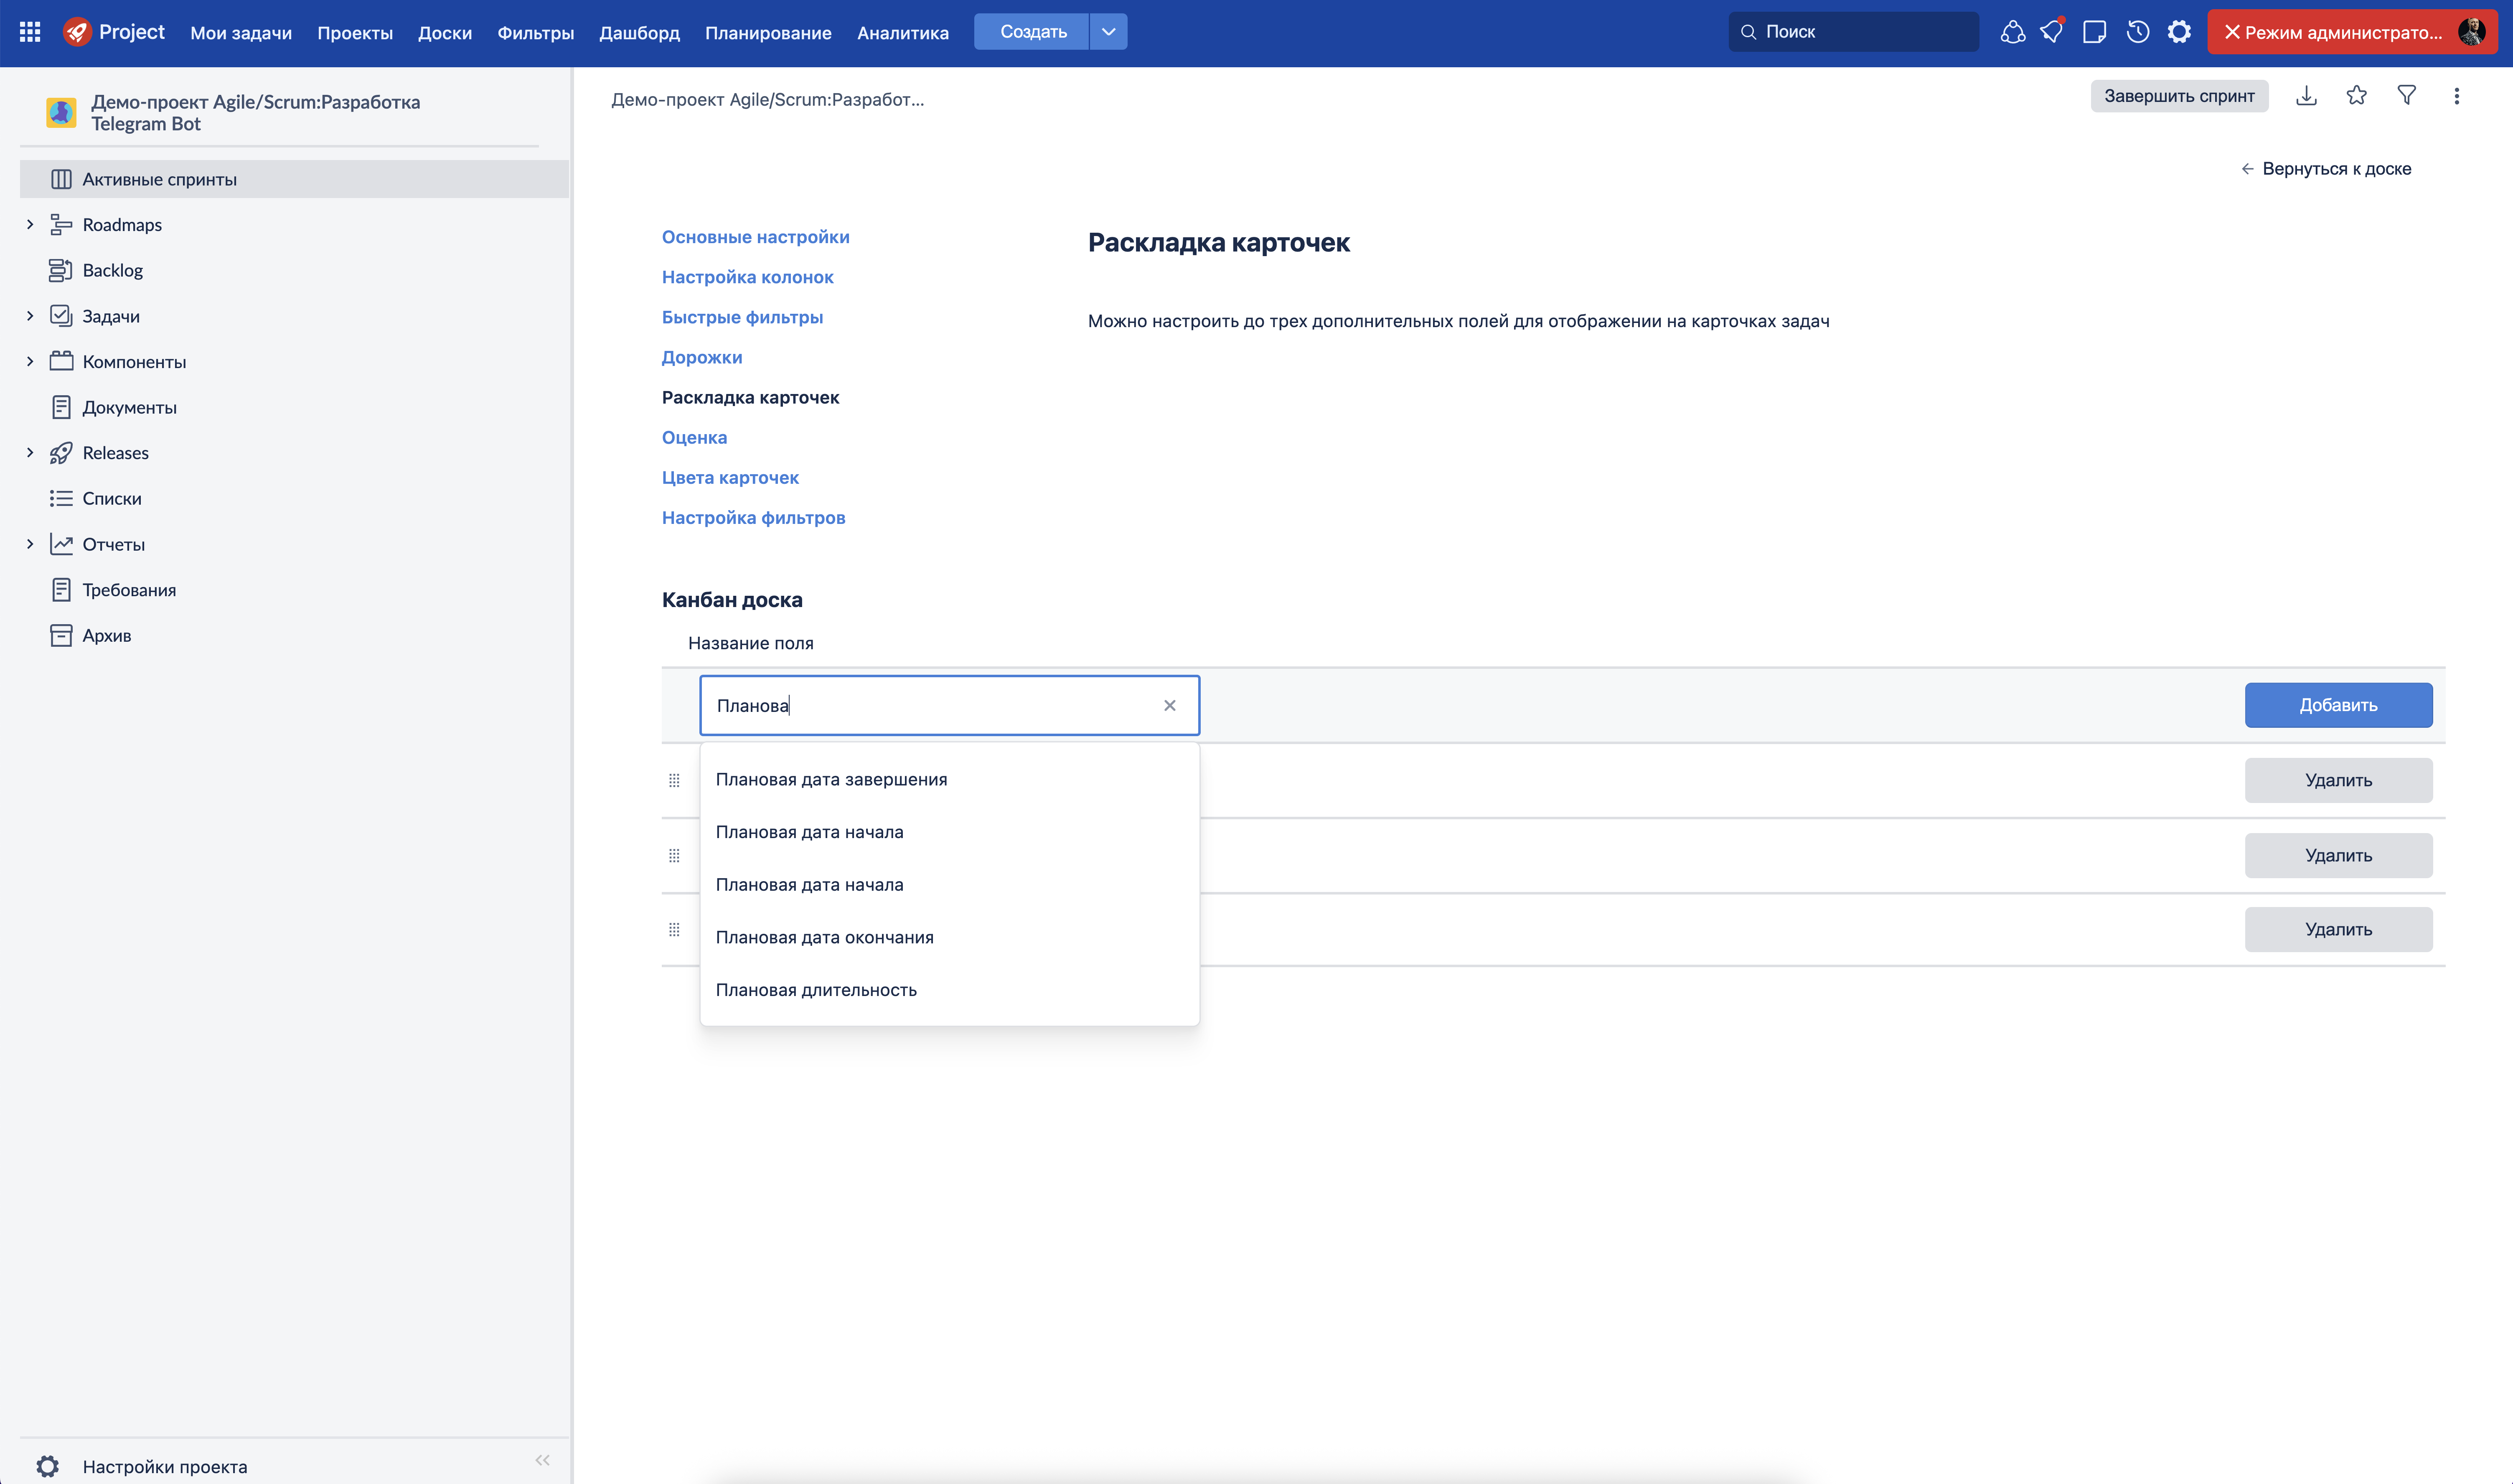The height and width of the screenshot is (1484, 2513).
Task: Expand the Компоненты tree item
Action: (30, 361)
